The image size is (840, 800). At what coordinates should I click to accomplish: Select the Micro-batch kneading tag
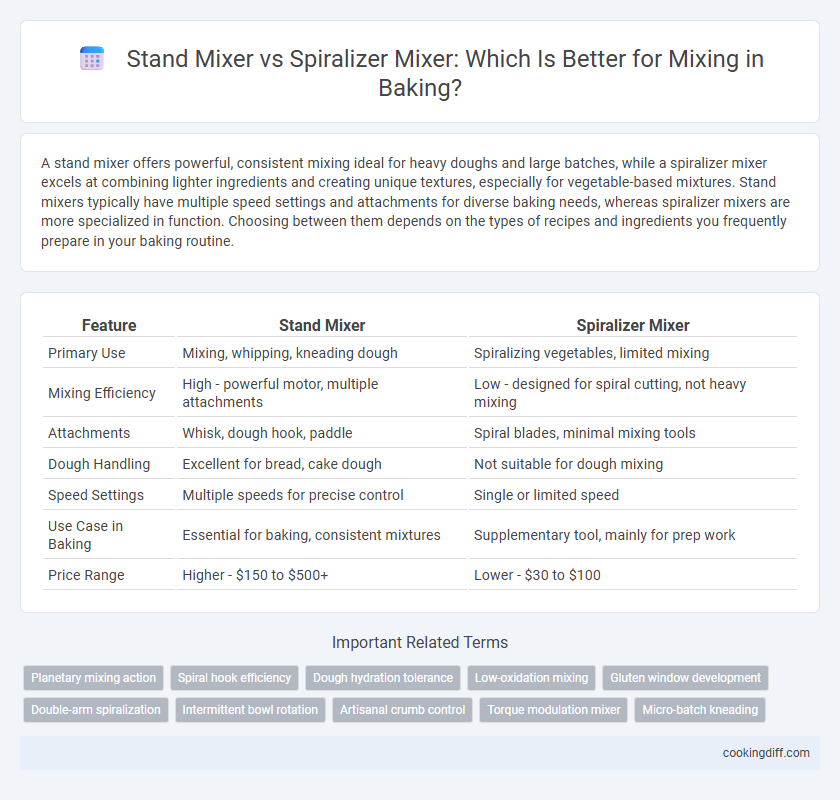pos(700,710)
